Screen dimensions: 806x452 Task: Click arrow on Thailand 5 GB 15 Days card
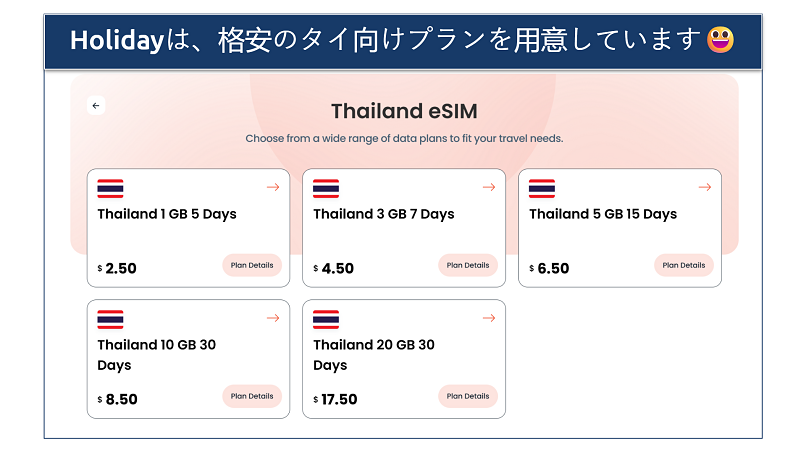tap(705, 187)
